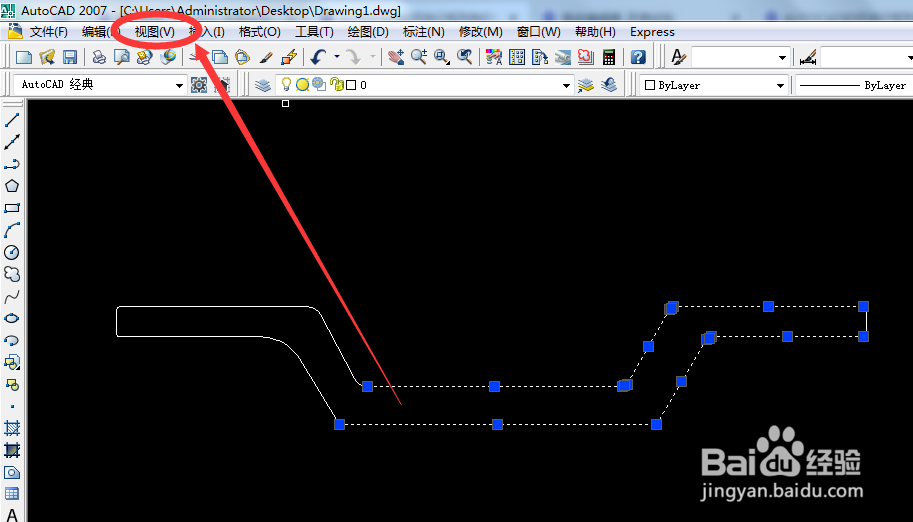The image size is (913, 522).
Task: Activate Zoom Realtime magnifier
Action: pyautogui.click(x=419, y=57)
